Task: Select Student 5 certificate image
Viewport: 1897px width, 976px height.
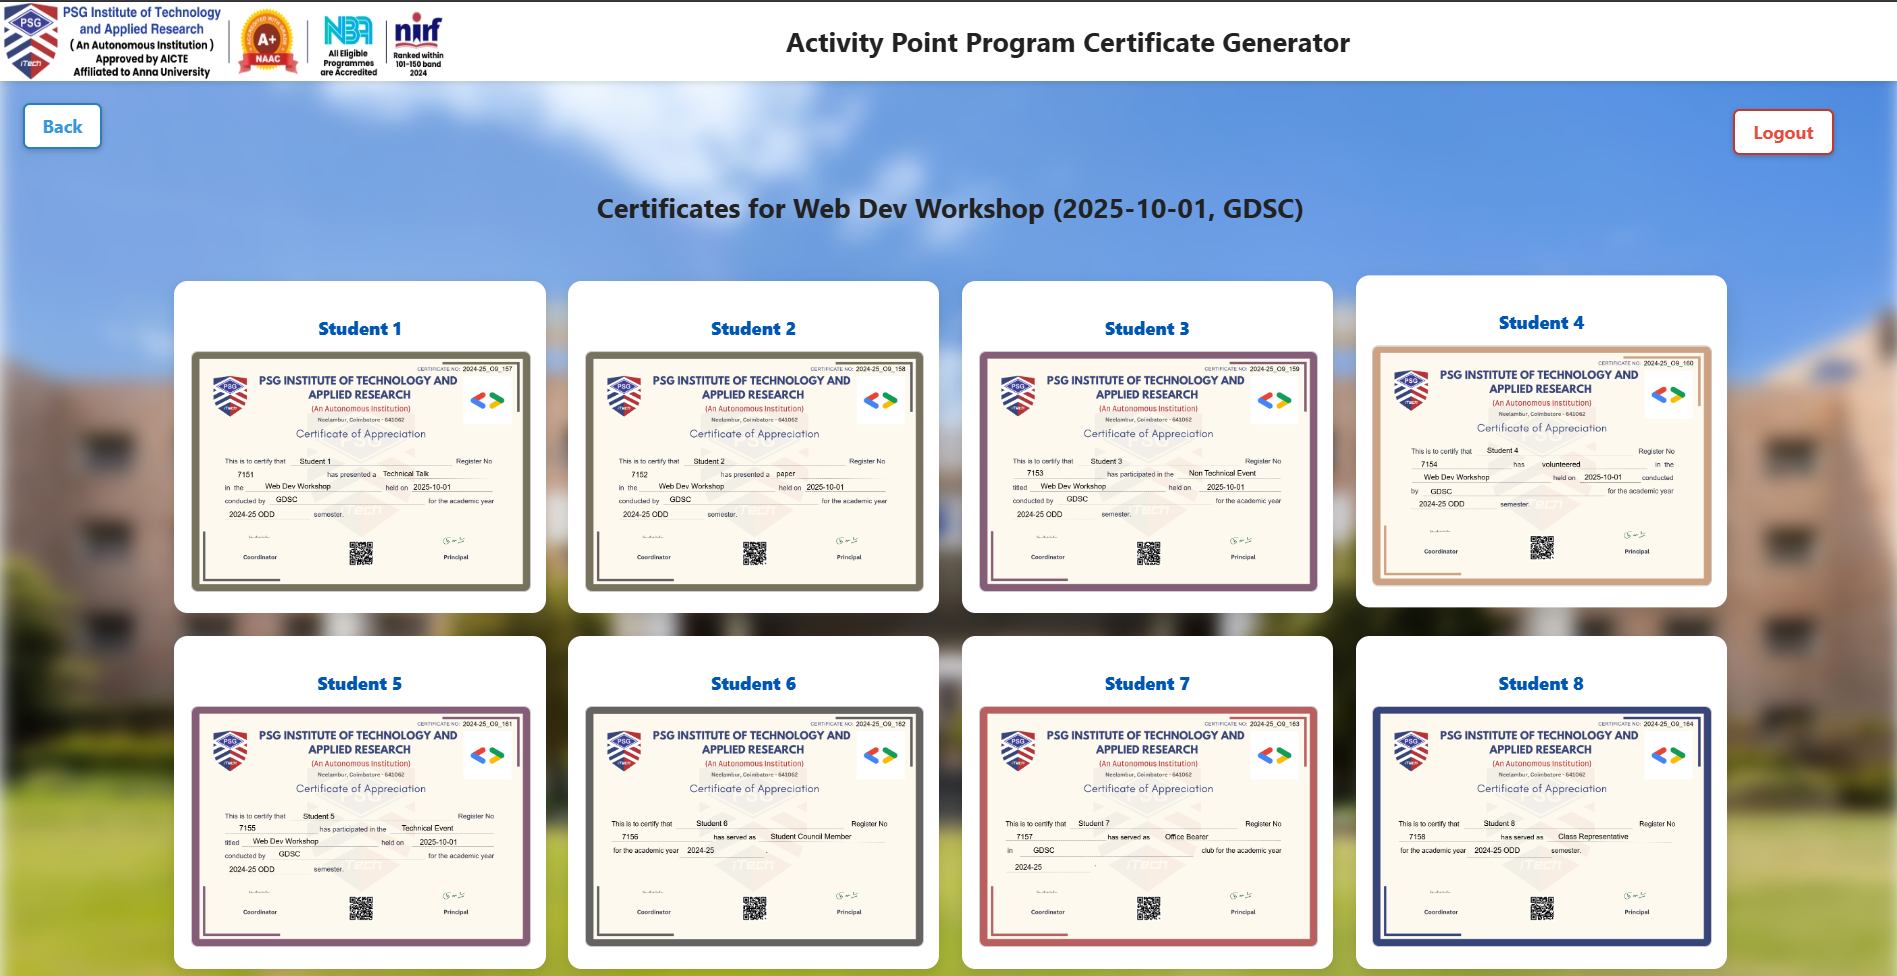Action: click(360, 826)
